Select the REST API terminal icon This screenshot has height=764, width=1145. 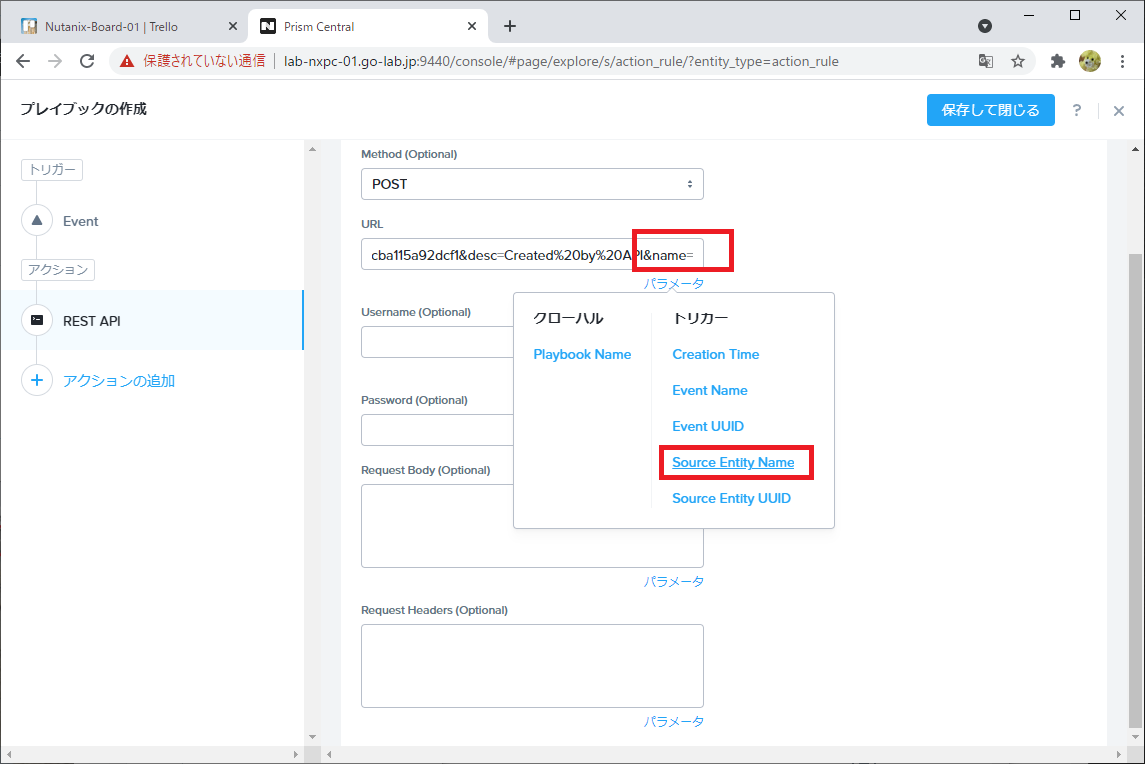(37, 321)
